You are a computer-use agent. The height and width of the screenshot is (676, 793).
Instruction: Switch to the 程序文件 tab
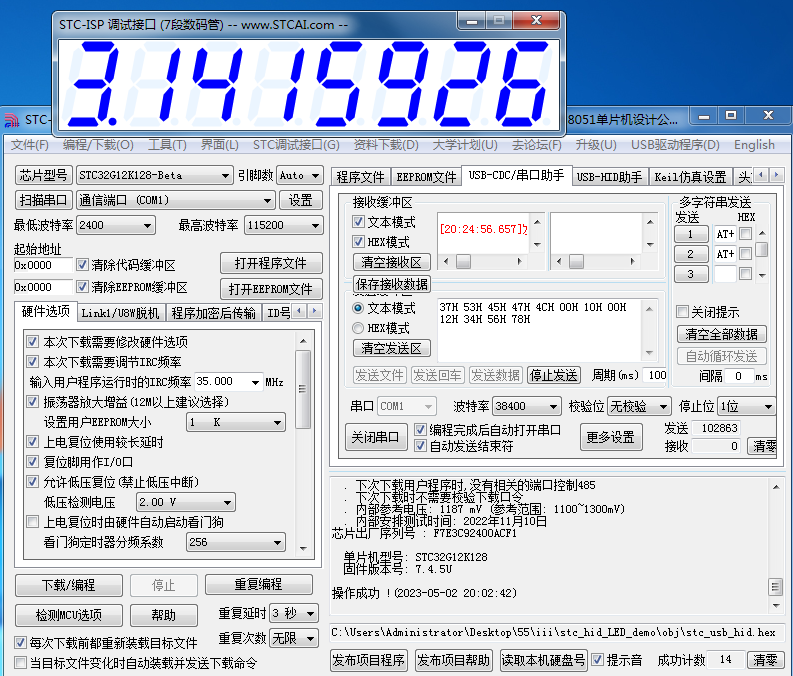360,177
